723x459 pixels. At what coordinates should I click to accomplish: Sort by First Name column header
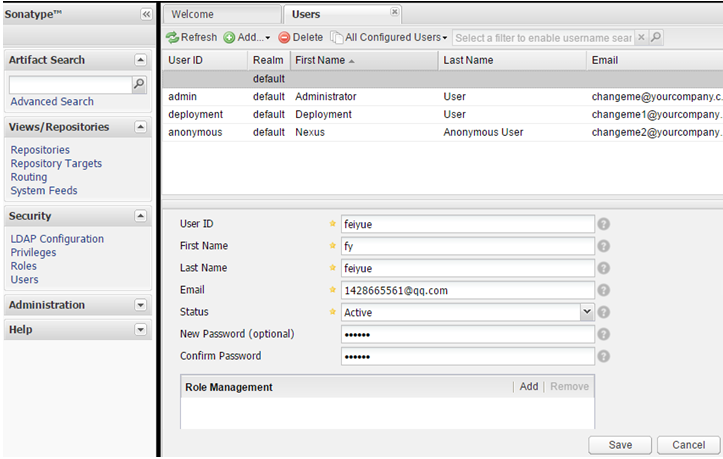(364, 60)
